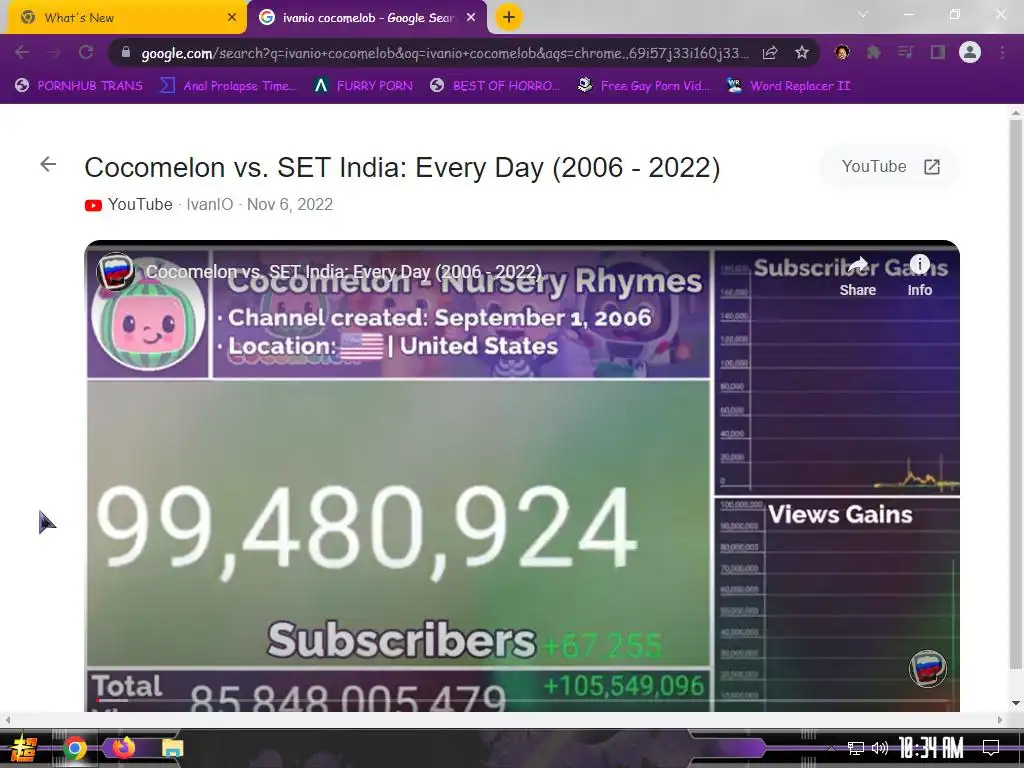Open the Chrome three-dot menu
The height and width of the screenshot is (768, 1024).
1002,52
